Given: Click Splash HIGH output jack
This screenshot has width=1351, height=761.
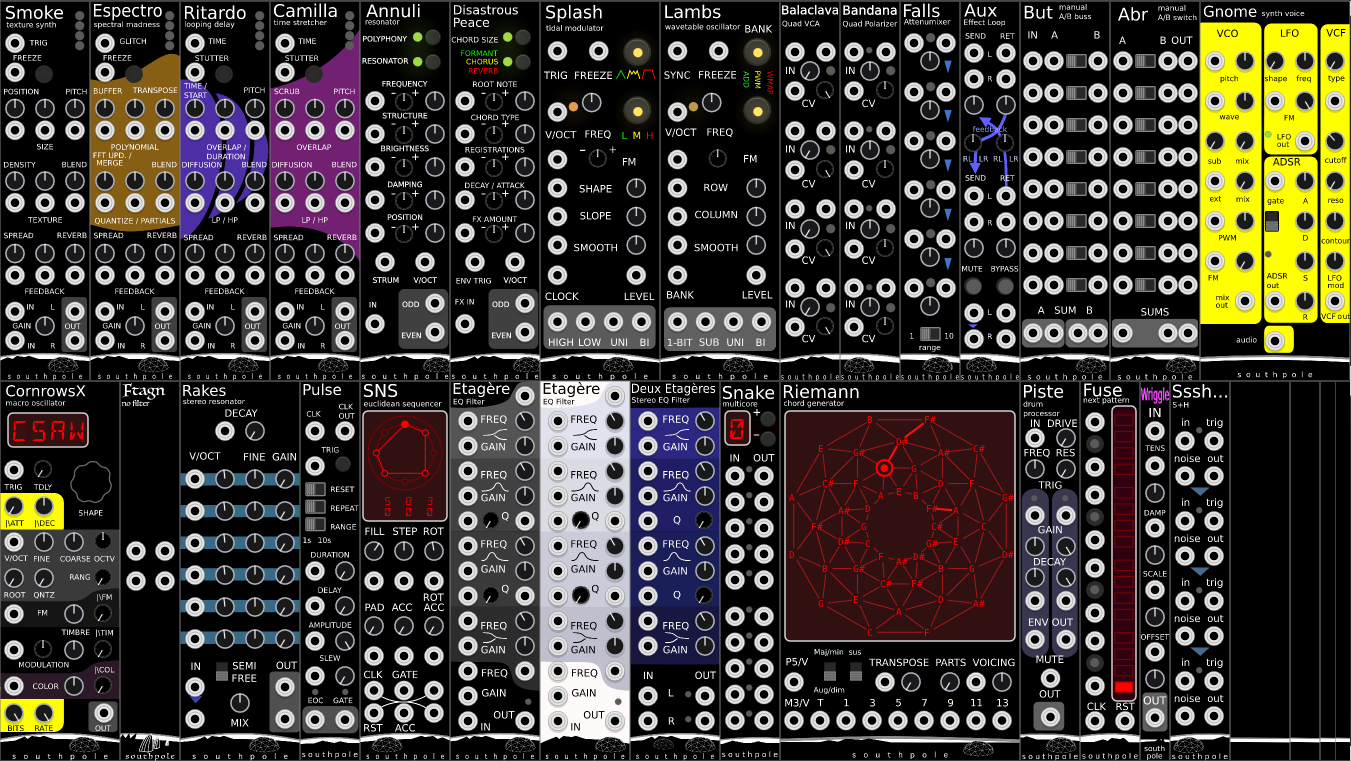Looking at the screenshot, I should [x=557, y=322].
